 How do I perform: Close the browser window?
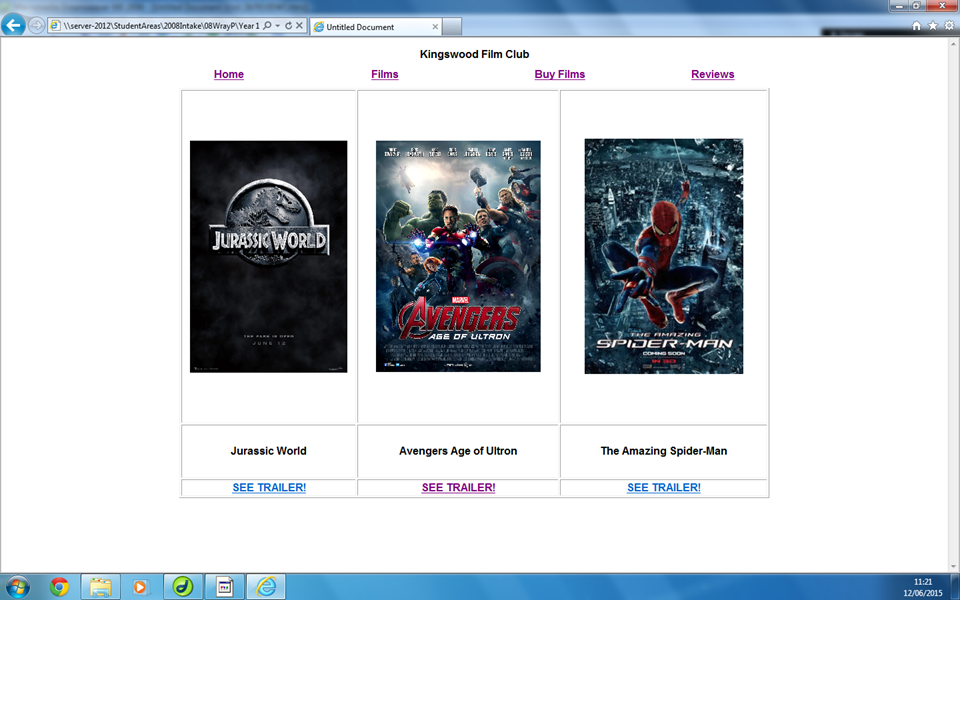(x=942, y=6)
